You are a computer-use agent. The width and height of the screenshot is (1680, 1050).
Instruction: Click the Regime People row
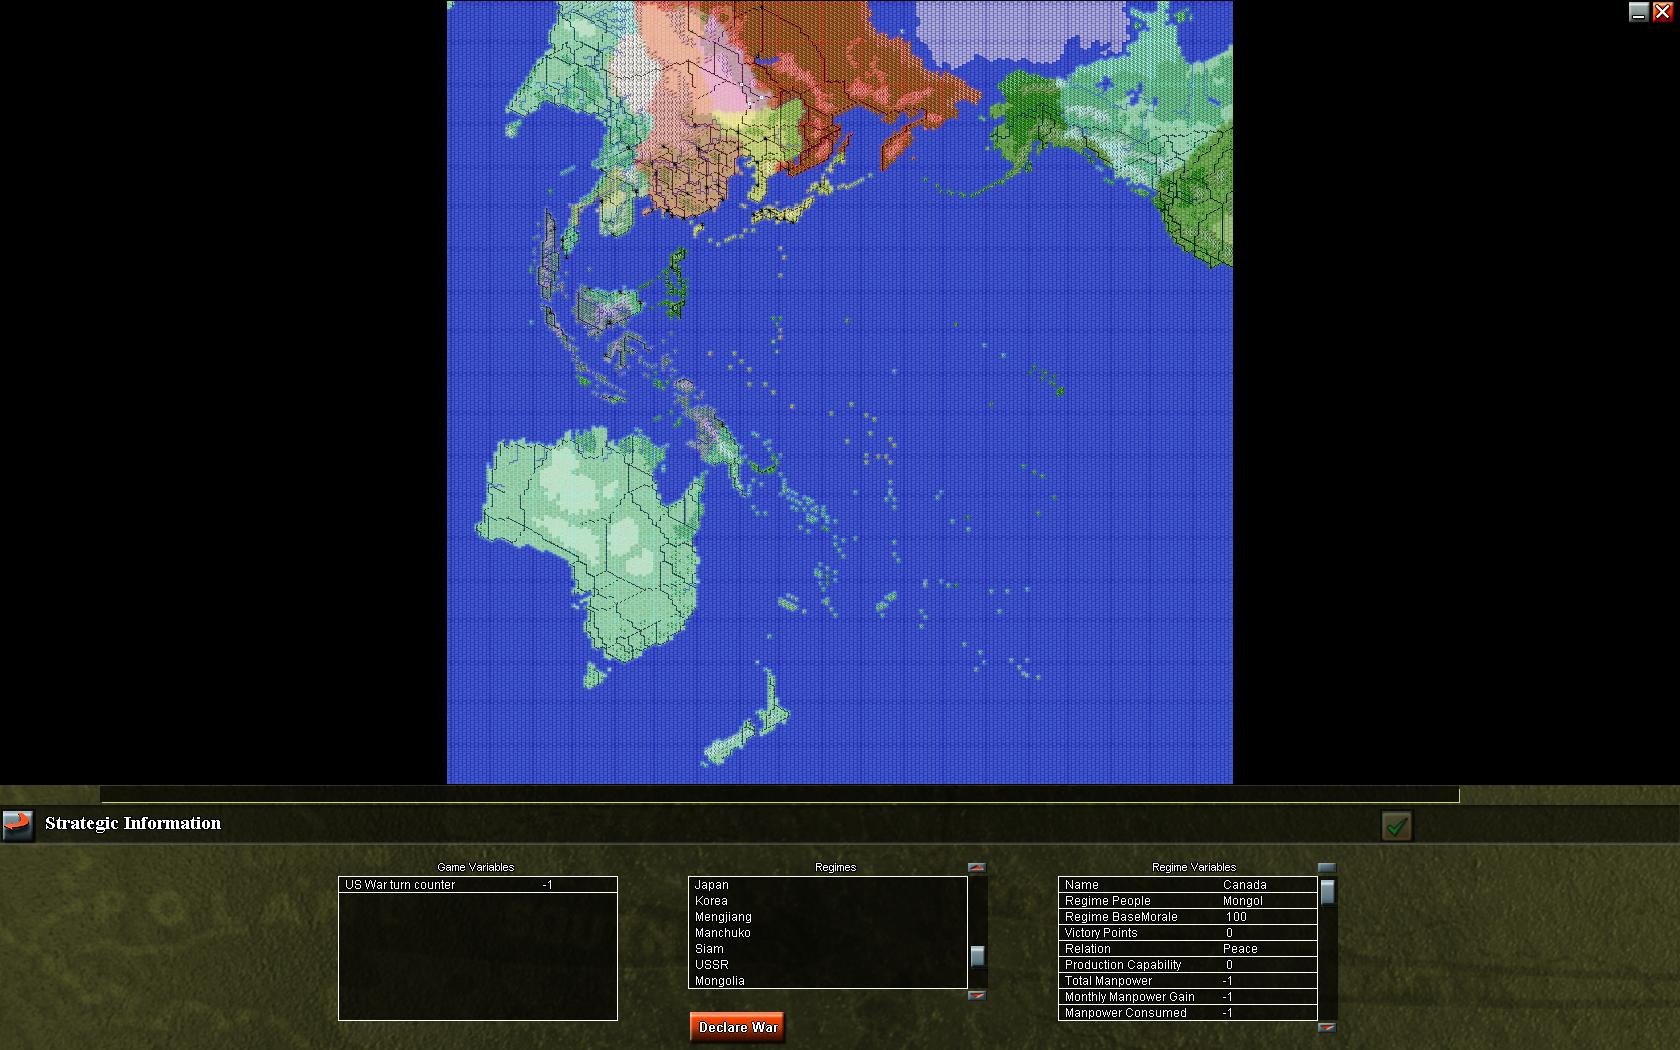(1188, 901)
